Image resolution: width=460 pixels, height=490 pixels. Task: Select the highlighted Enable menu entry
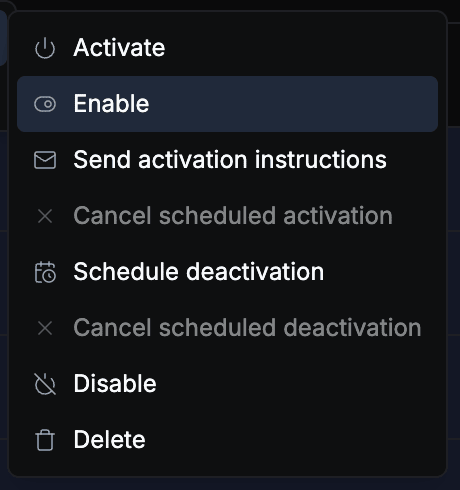pyautogui.click(x=227, y=104)
